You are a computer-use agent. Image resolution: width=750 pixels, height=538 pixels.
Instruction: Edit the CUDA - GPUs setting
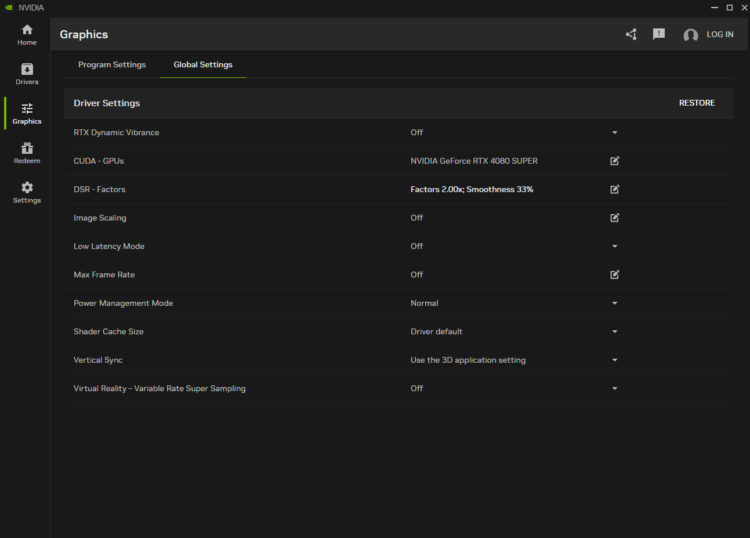point(615,161)
